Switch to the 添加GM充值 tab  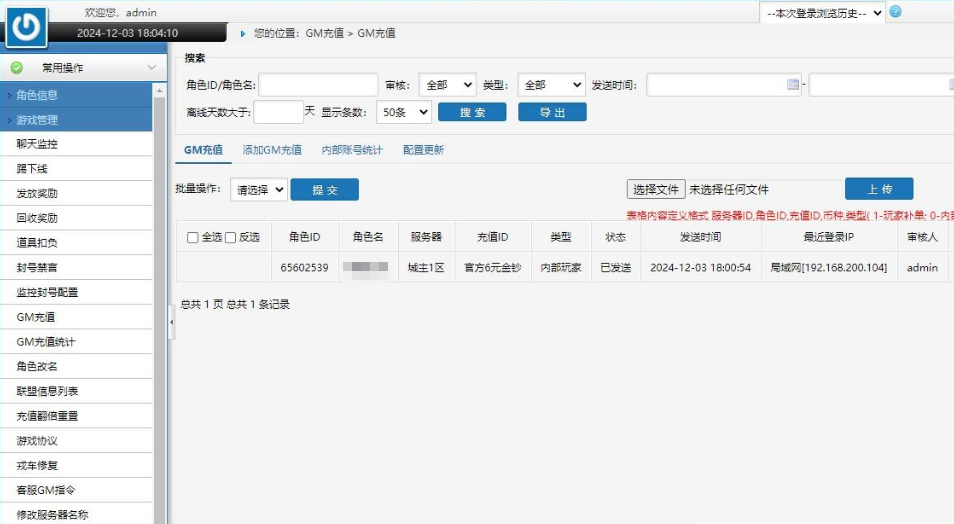coord(272,150)
